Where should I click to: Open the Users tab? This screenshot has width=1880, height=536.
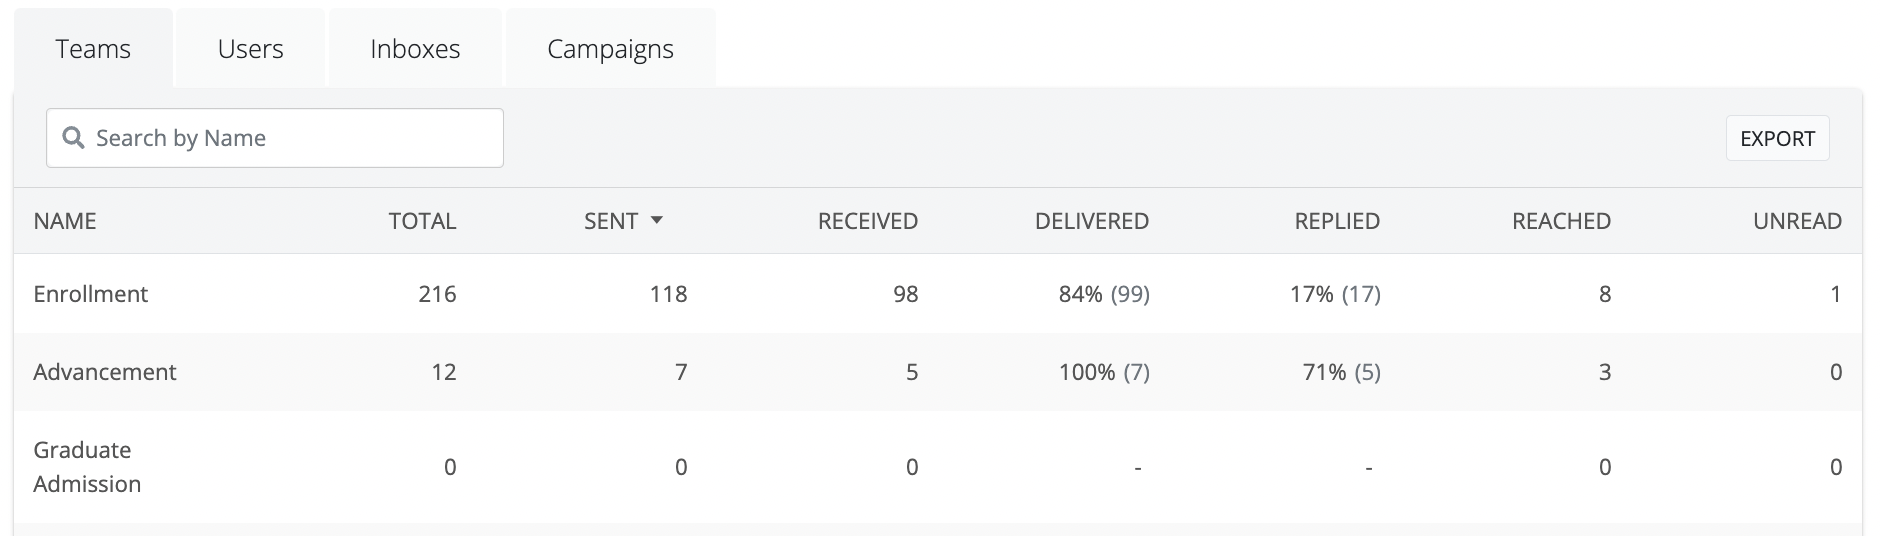(250, 49)
